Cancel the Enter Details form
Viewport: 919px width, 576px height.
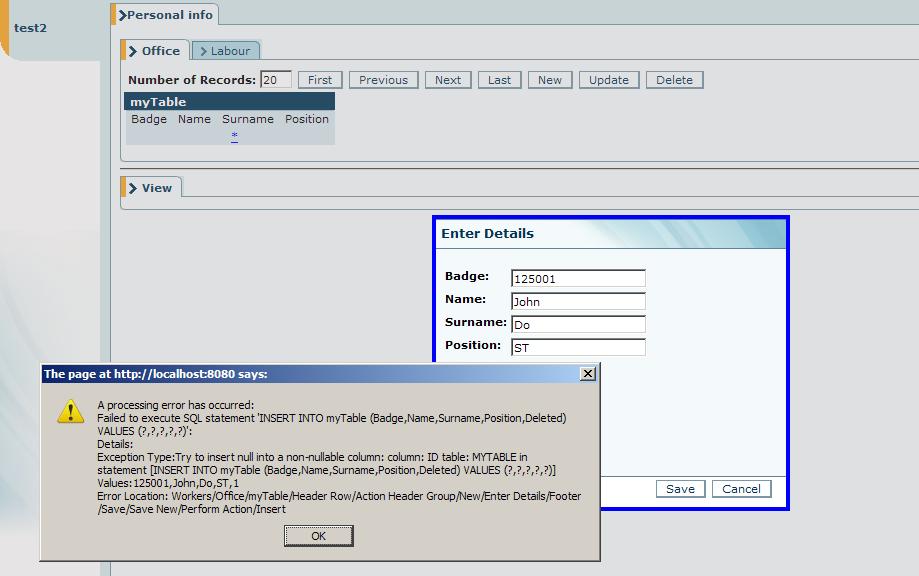point(741,489)
